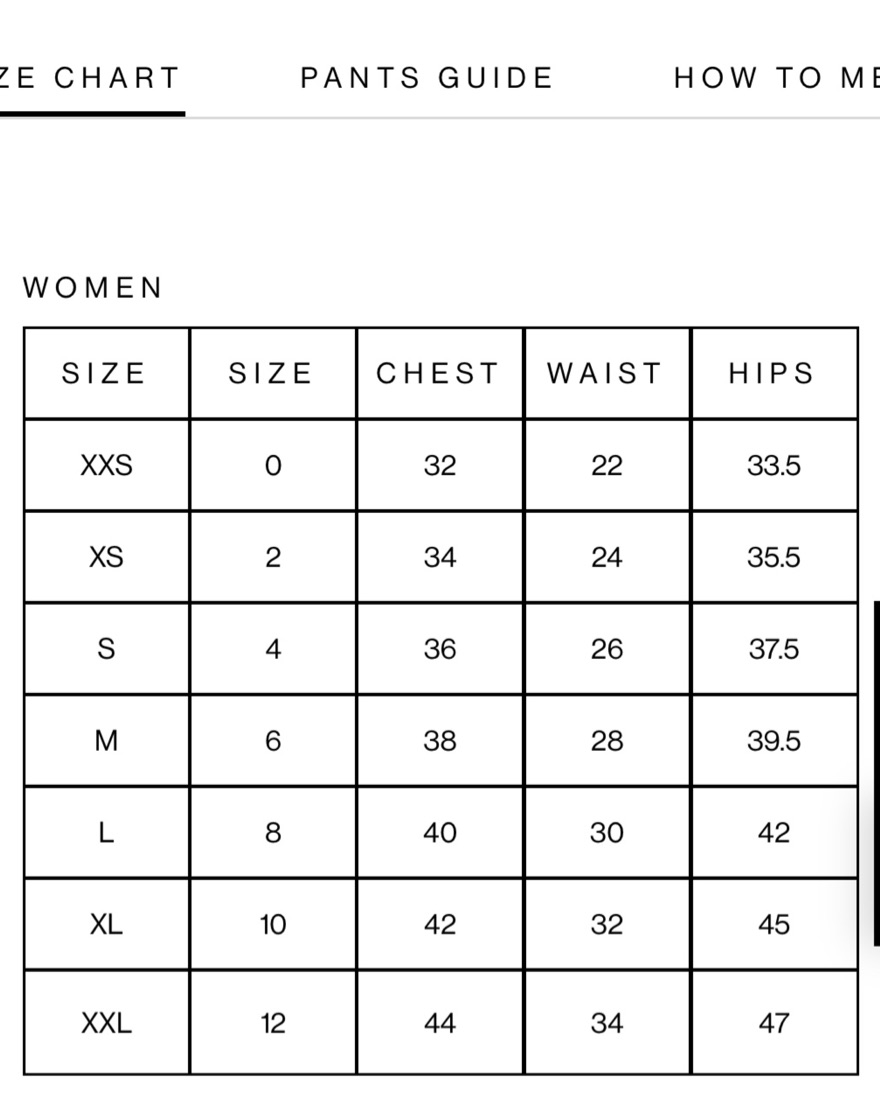Switch to the Size Chart tab
This screenshot has height=1098, width=880.
coord(90,78)
